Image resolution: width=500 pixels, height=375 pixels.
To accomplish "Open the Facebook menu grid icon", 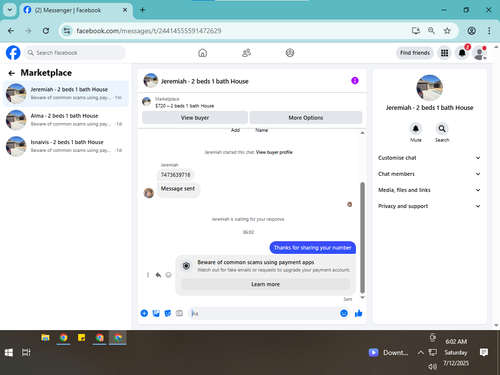I will [444, 53].
